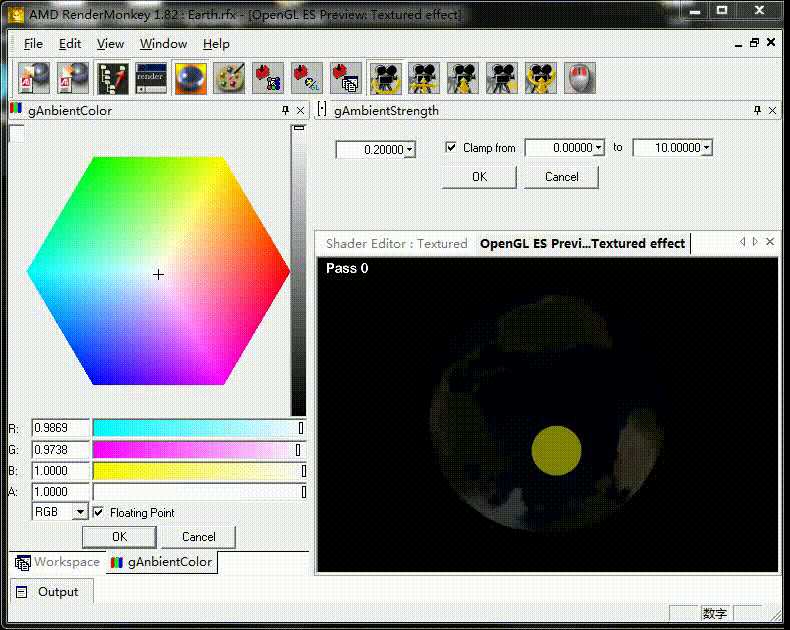Select the fourth movie camera toolbar icon
Image resolution: width=790 pixels, height=630 pixels.
tap(502, 78)
